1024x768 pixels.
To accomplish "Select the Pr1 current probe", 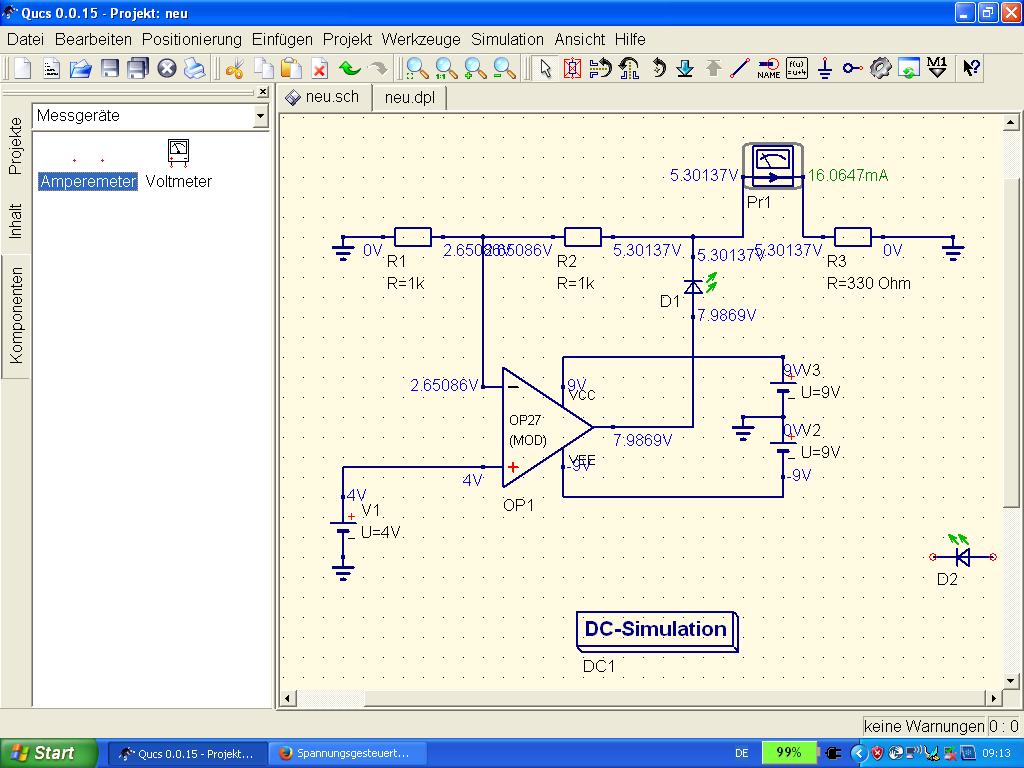I will tap(773, 166).
